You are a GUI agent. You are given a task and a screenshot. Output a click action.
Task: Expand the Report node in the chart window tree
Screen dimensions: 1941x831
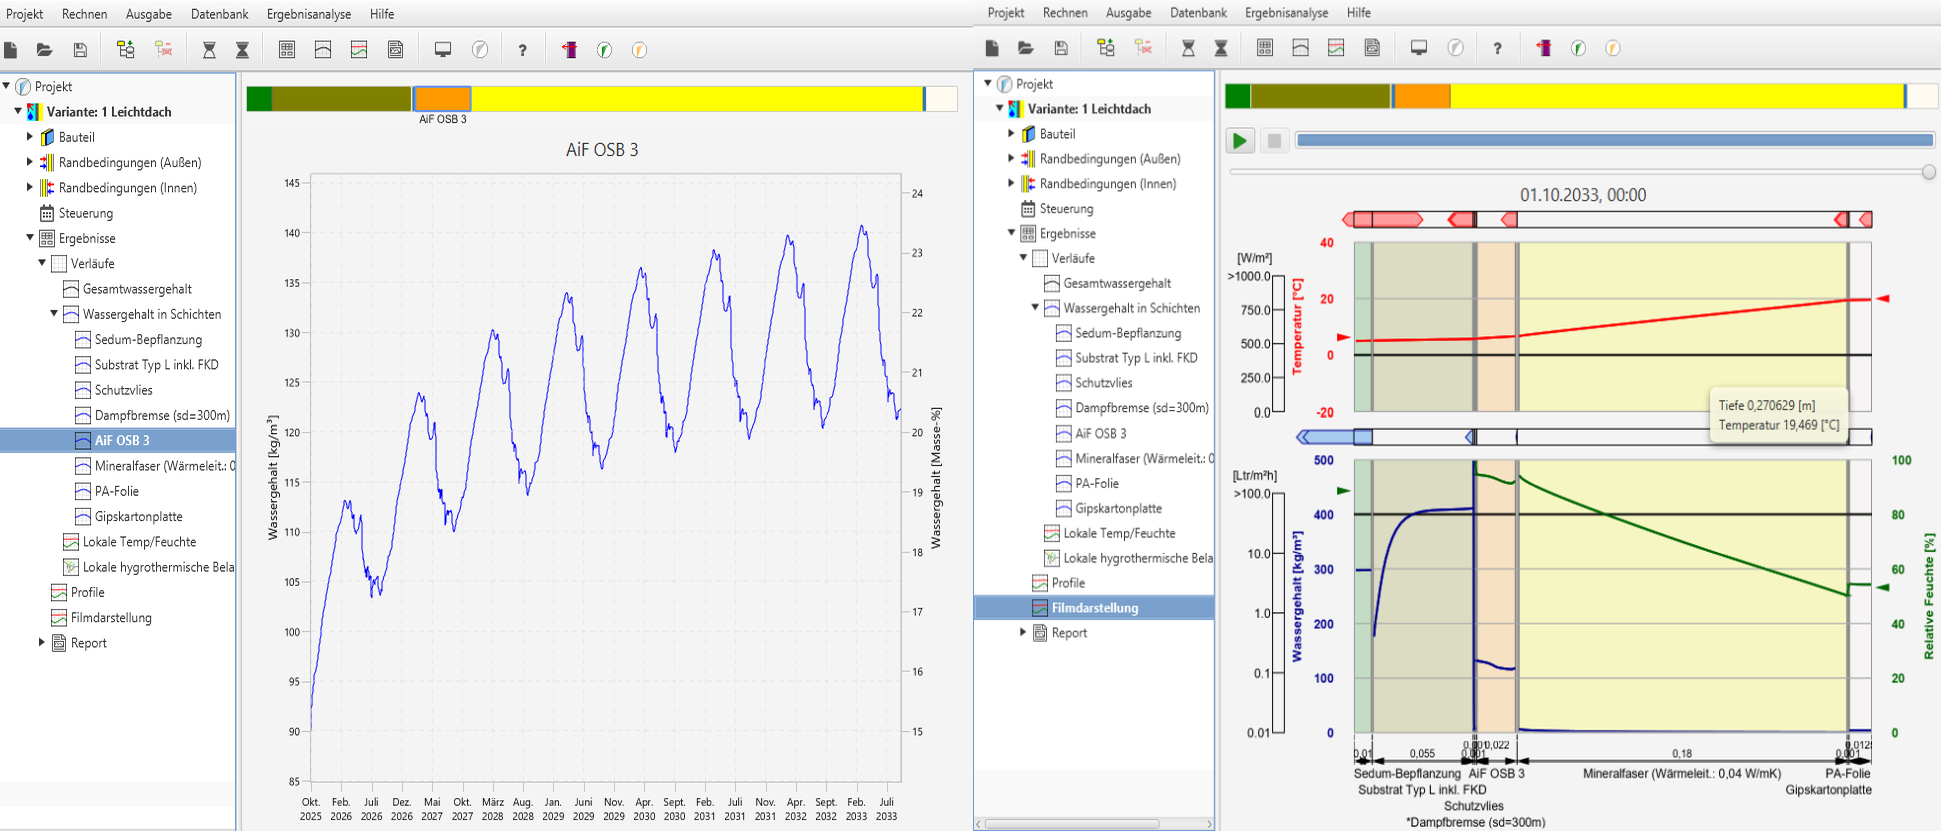click(x=41, y=643)
